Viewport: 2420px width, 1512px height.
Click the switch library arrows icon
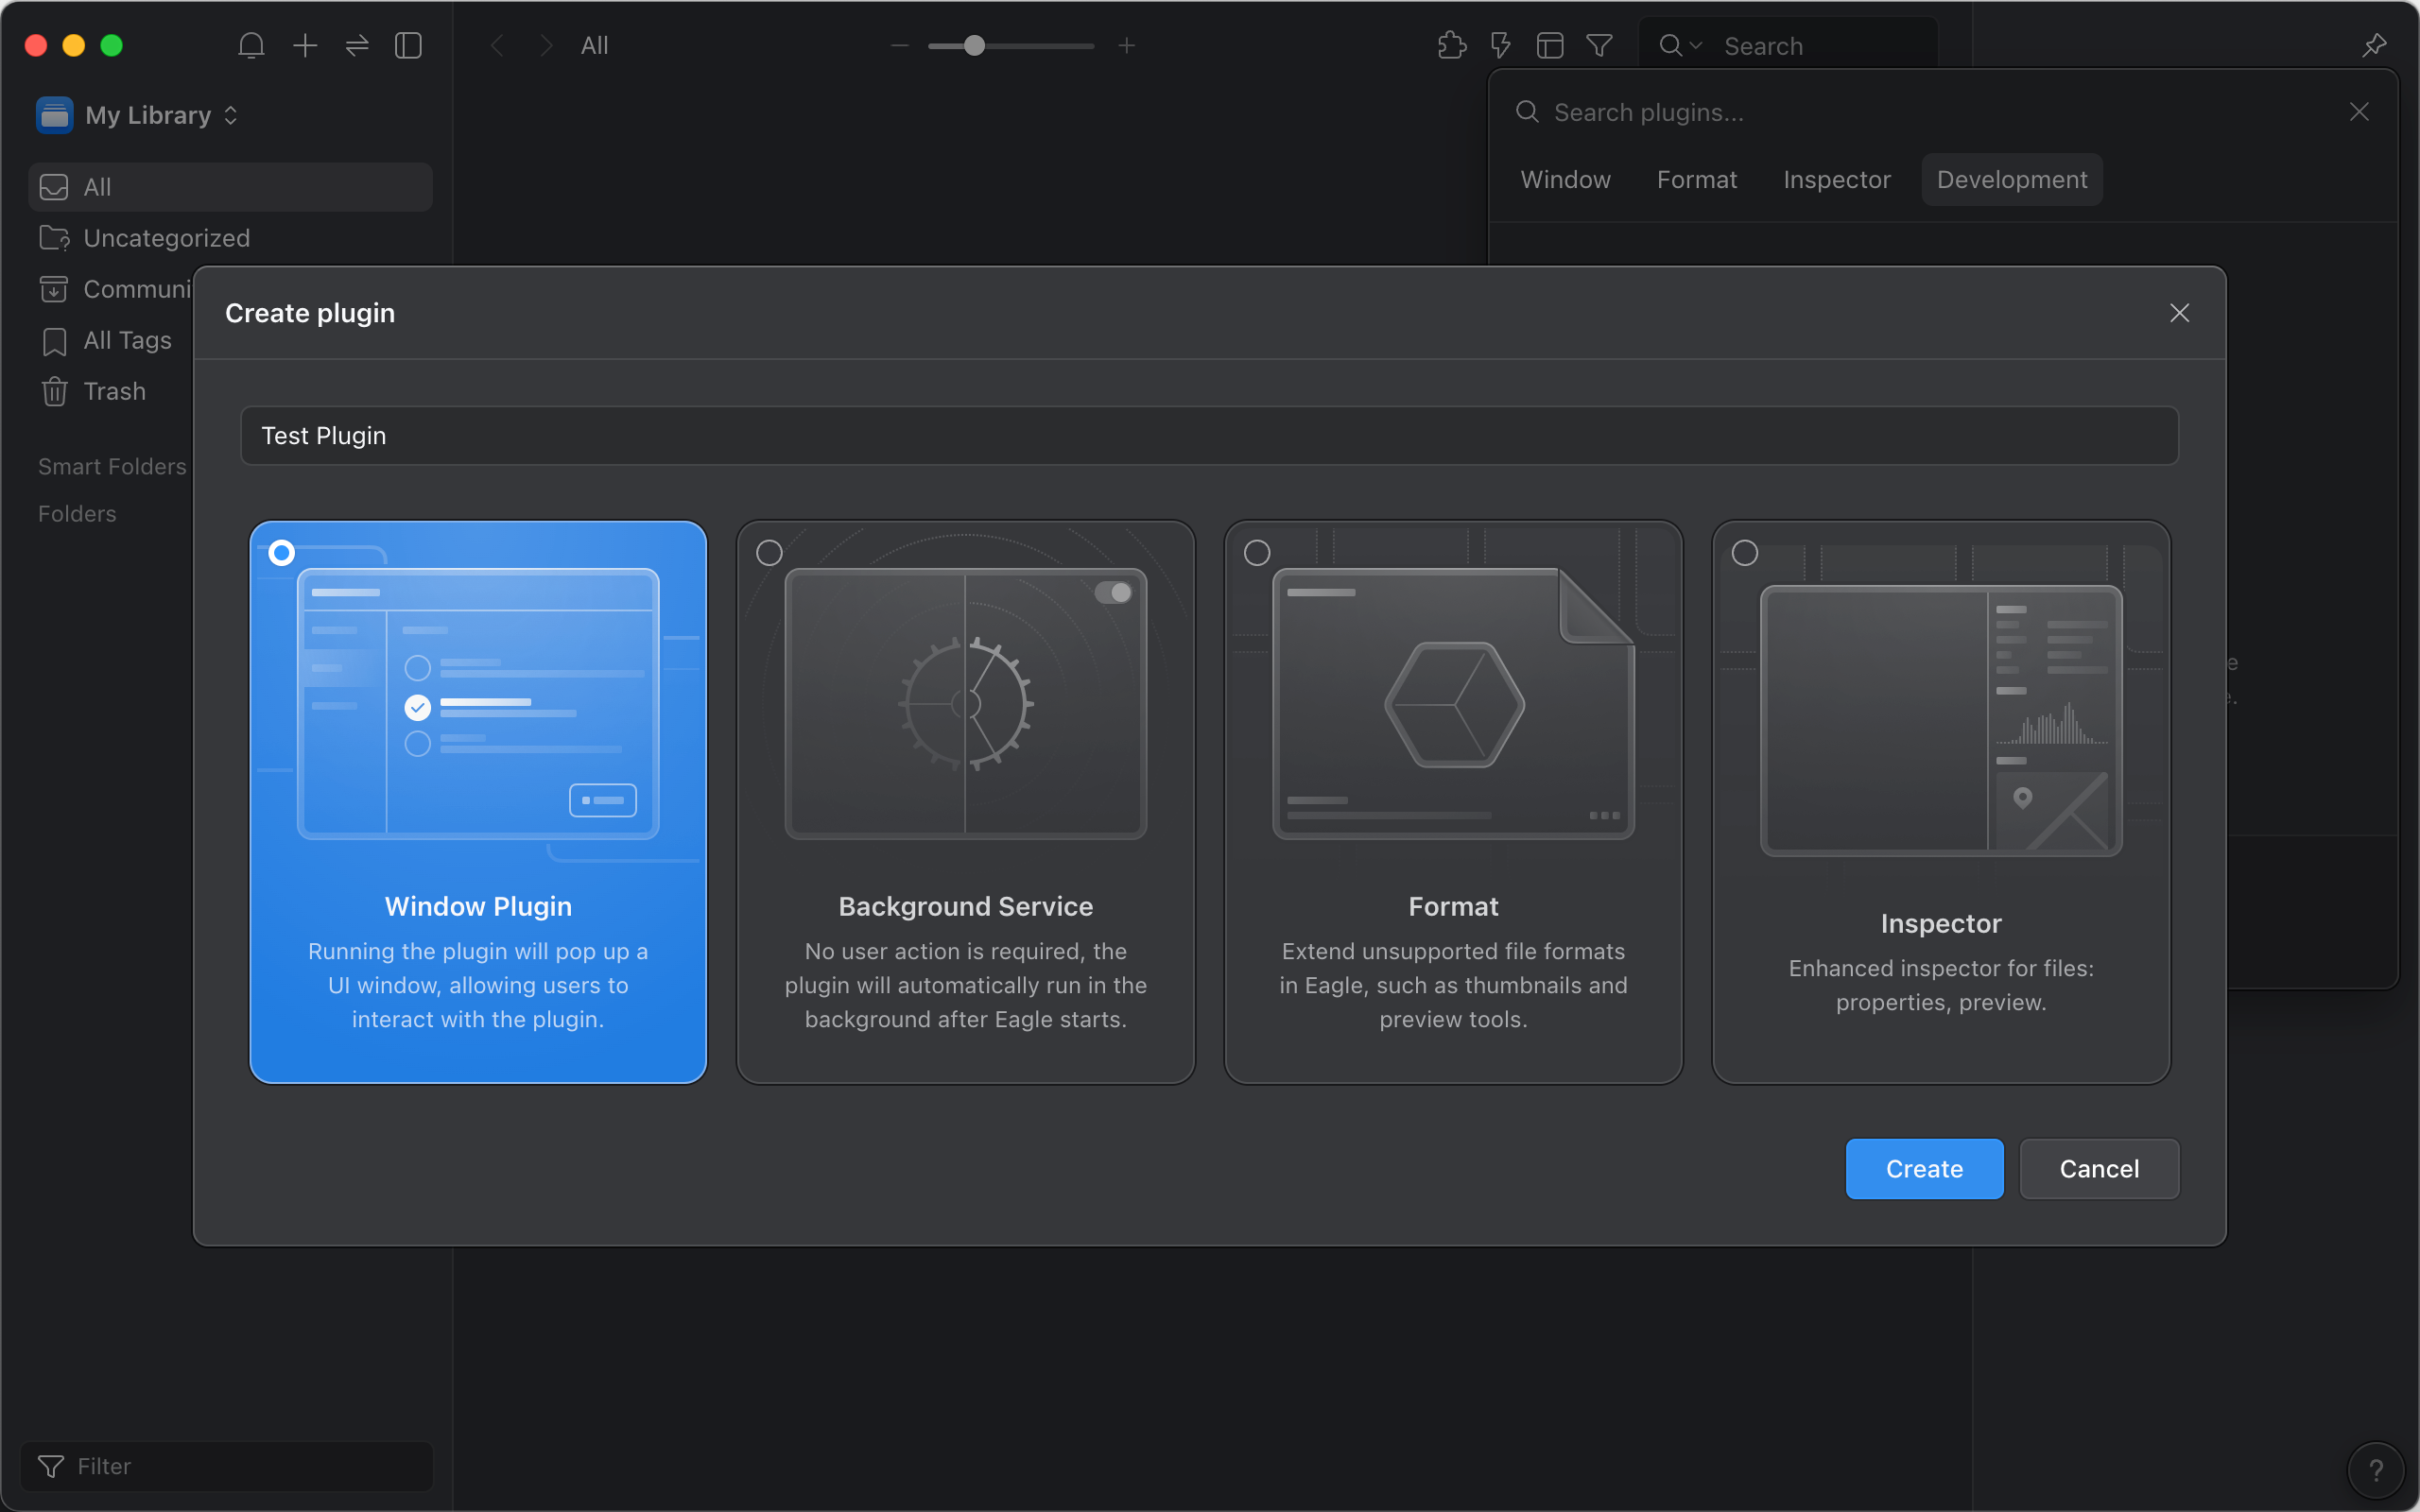(x=357, y=46)
